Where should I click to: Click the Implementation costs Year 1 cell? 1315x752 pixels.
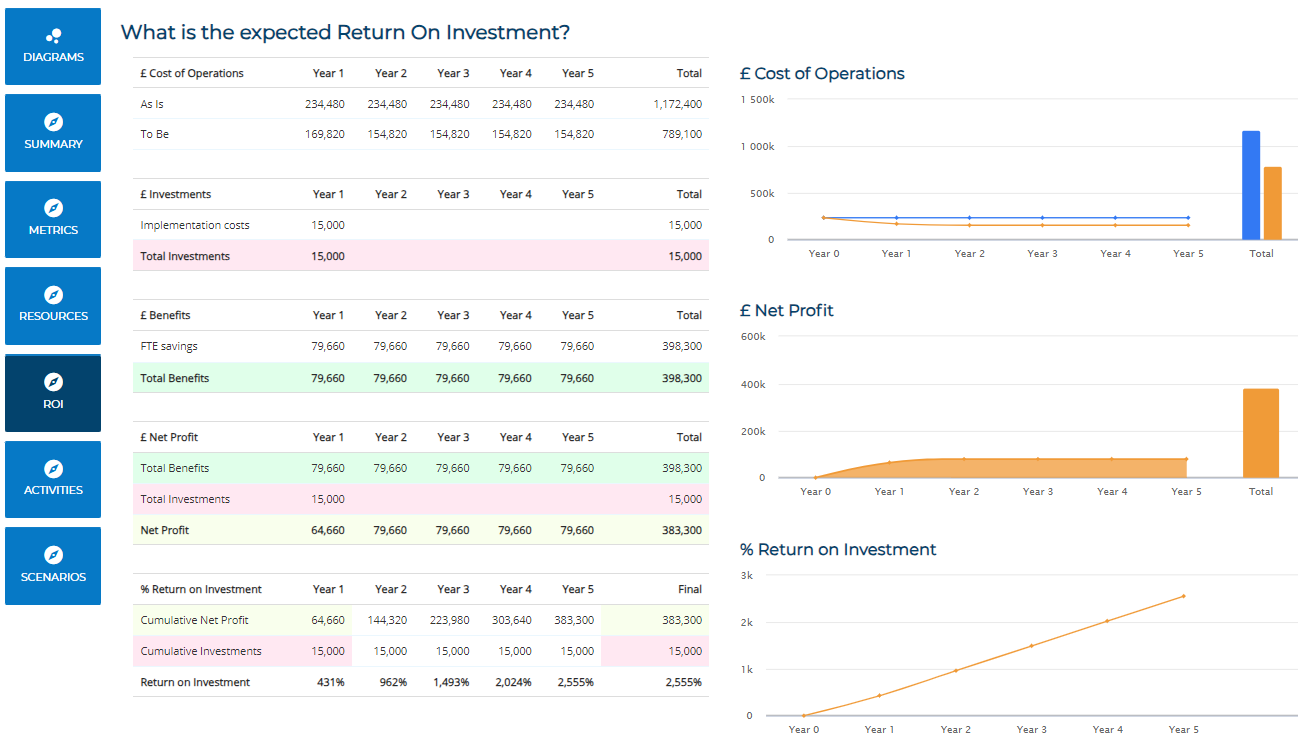coord(327,225)
